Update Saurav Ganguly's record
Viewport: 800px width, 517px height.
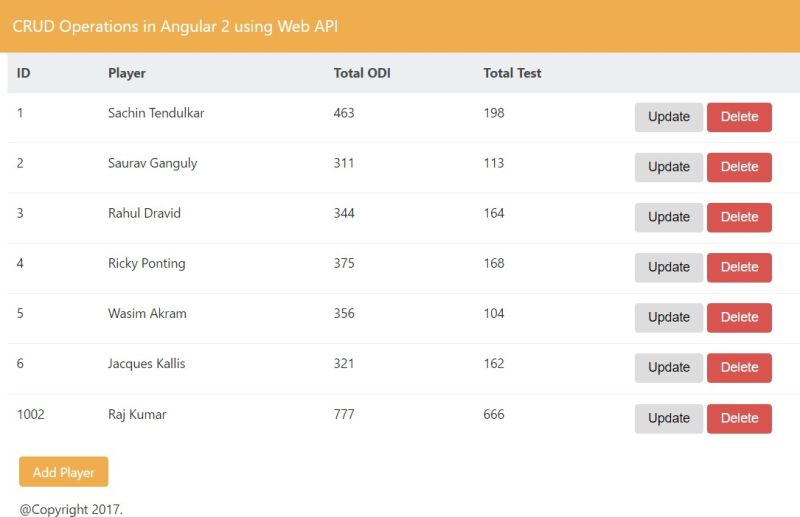click(668, 167)
